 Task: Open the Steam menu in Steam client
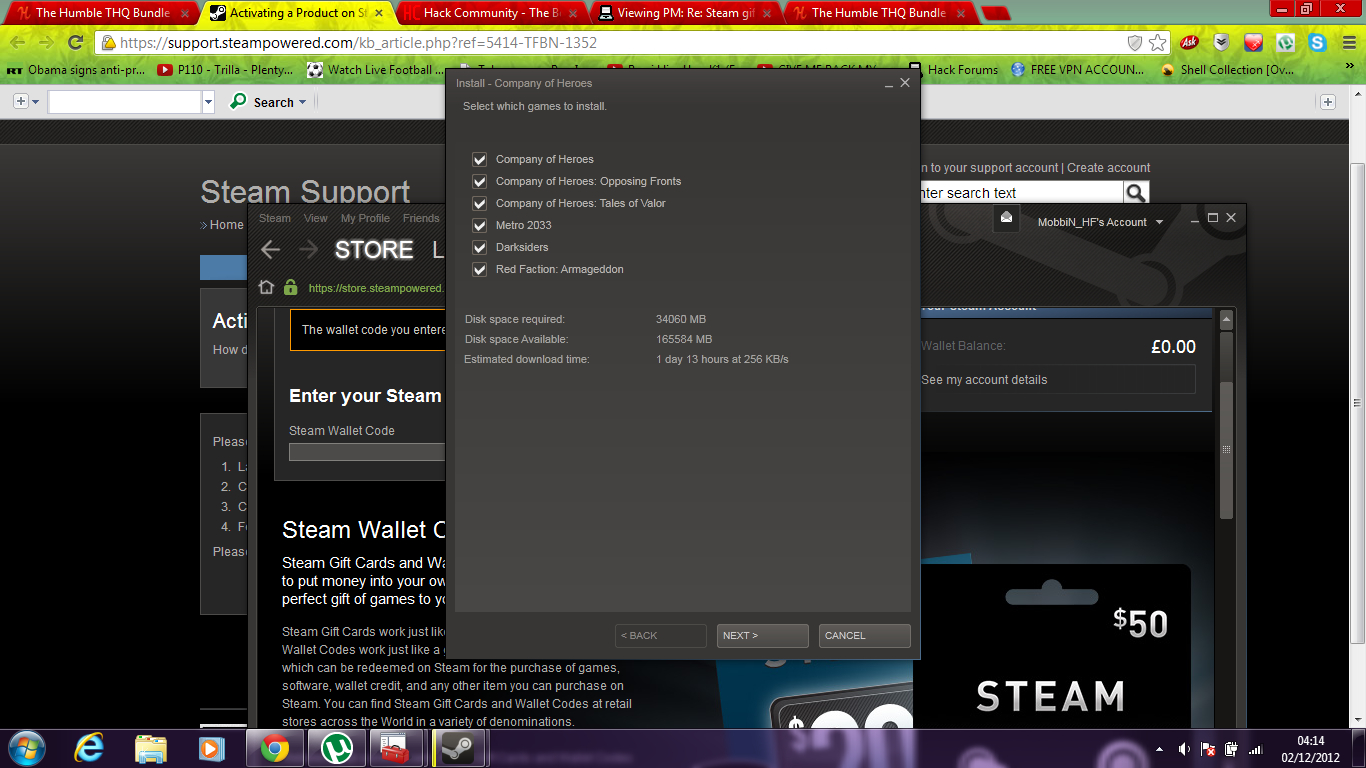point(275,218)
